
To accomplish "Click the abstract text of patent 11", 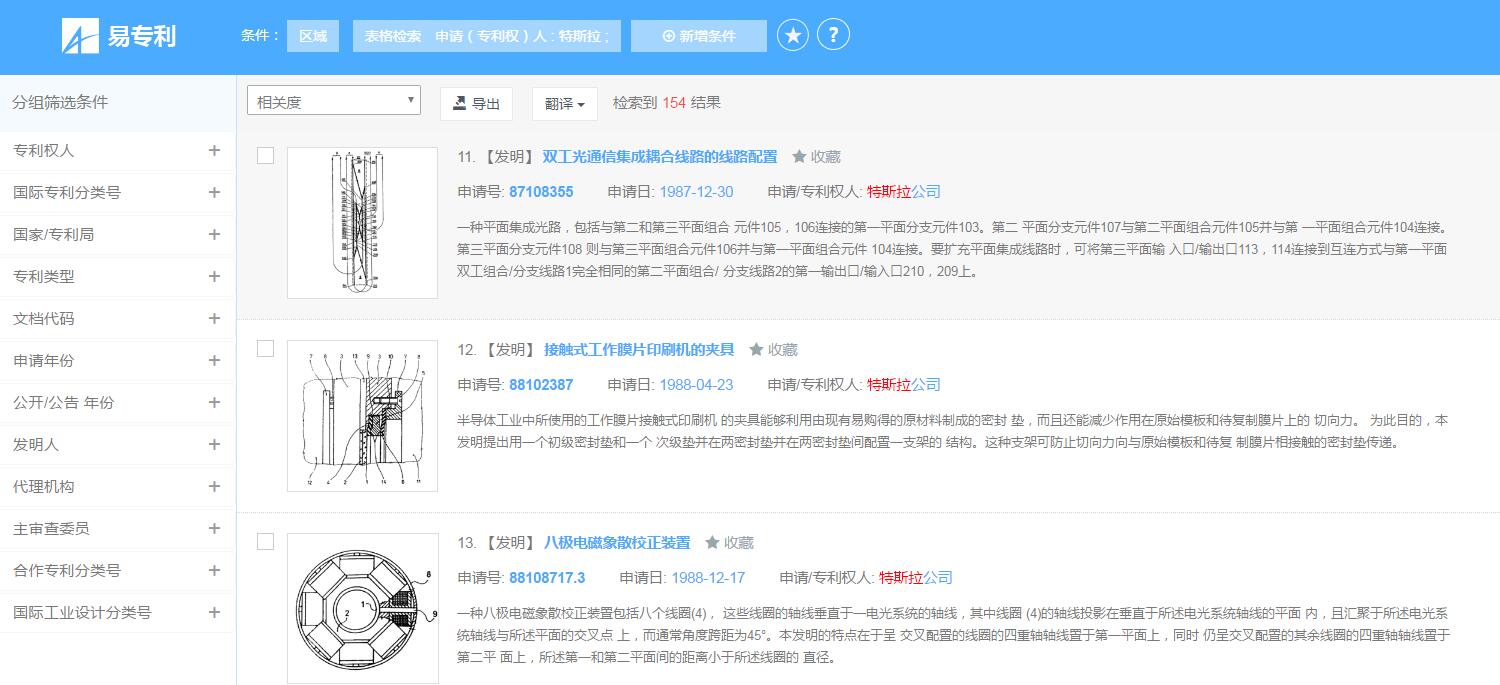I will 952,249.
